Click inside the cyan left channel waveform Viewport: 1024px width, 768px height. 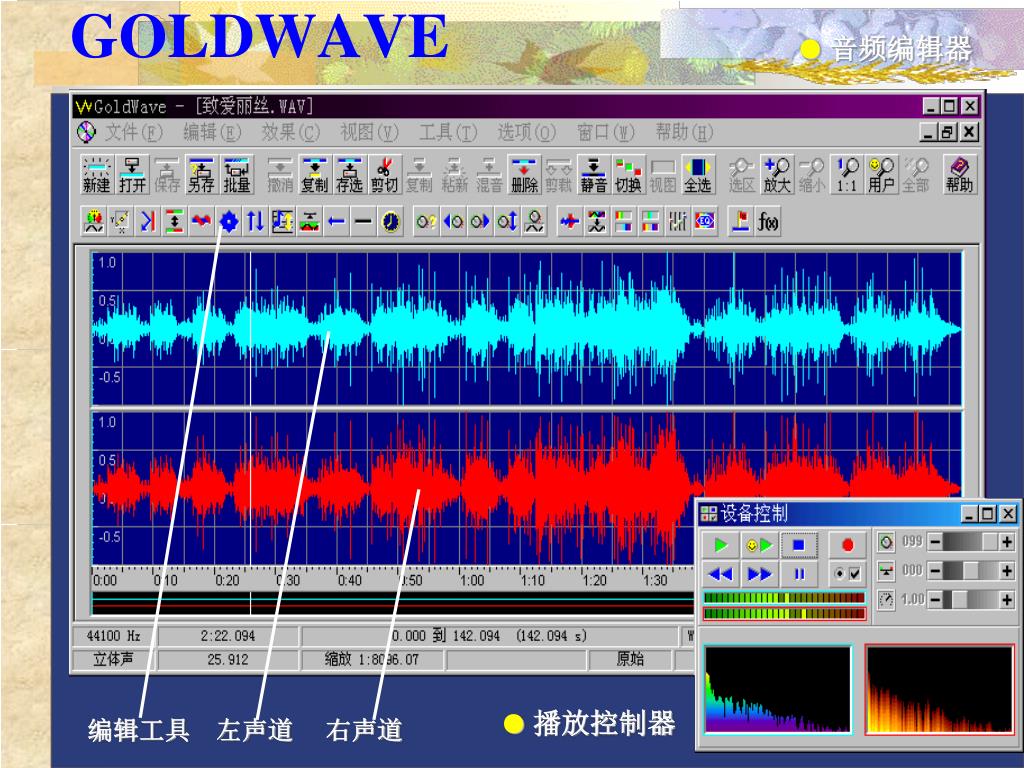[x=526, y=328]
